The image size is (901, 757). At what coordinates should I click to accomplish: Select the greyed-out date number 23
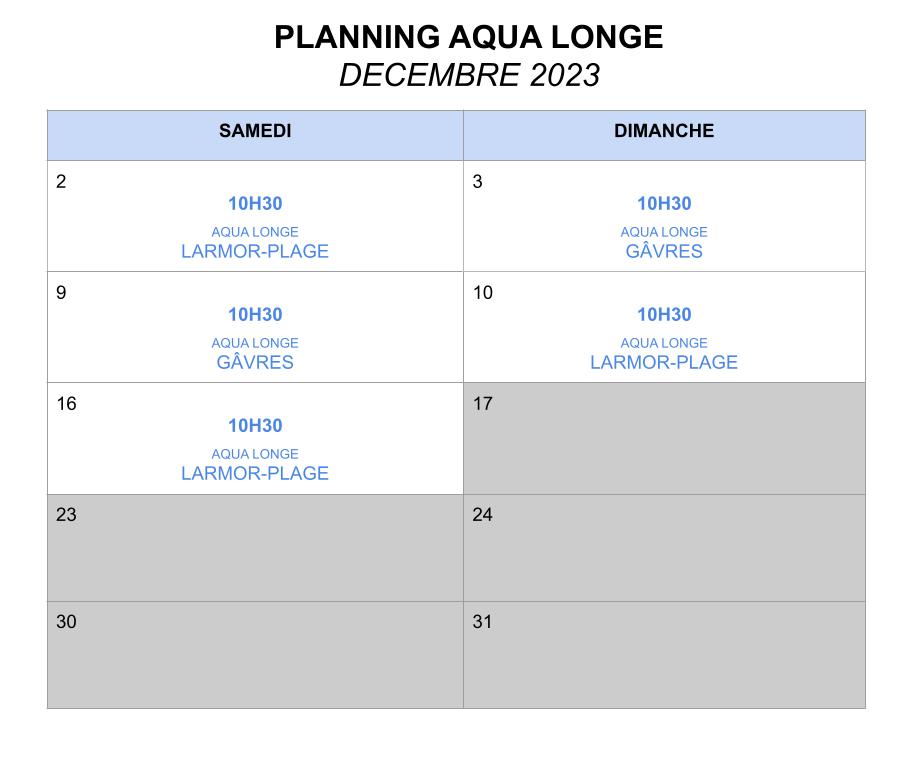click(x=66, y=515)
